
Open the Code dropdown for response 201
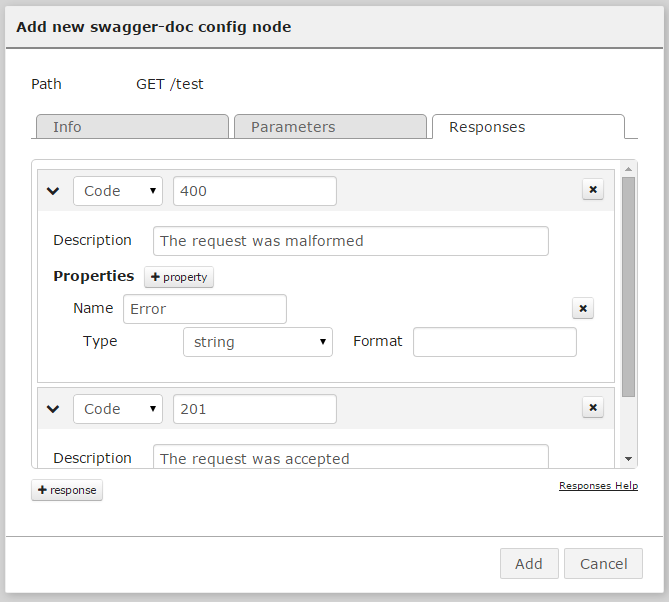118,409
